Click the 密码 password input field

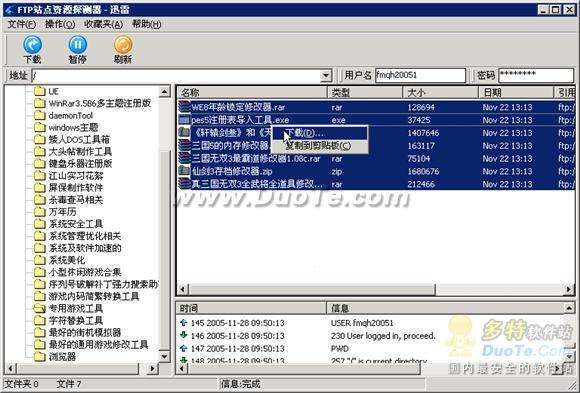pyautogui.click(x=536, y=75)
